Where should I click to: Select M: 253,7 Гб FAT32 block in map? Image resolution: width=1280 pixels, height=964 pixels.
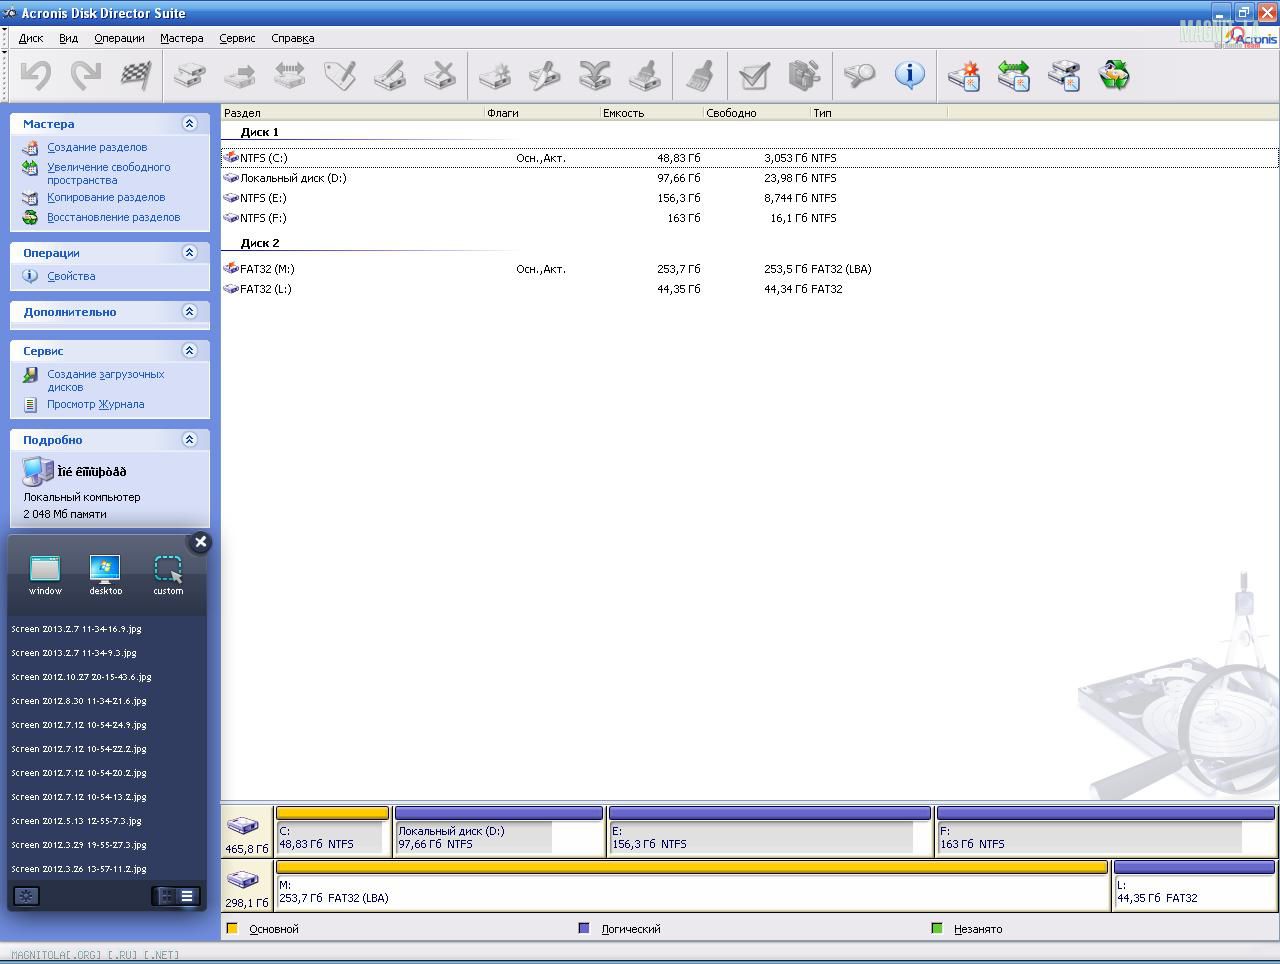[692, 885]
